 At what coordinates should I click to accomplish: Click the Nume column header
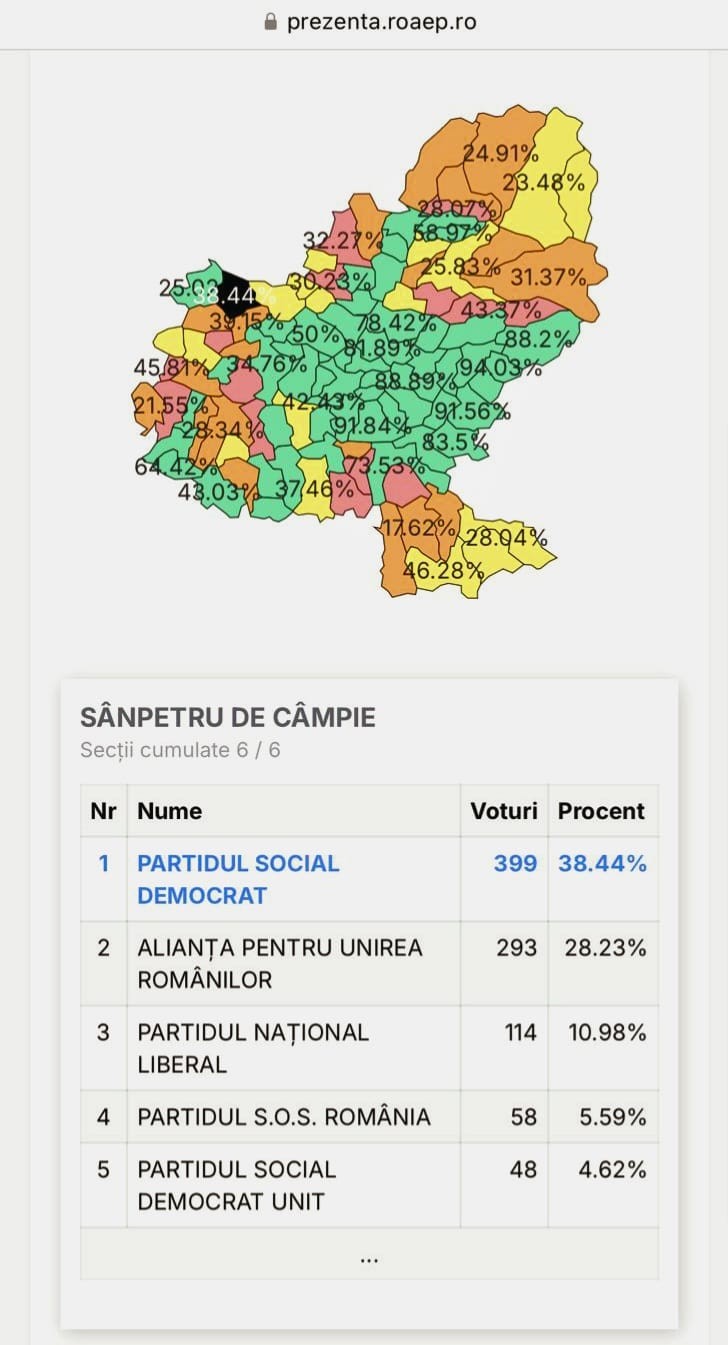170,811
